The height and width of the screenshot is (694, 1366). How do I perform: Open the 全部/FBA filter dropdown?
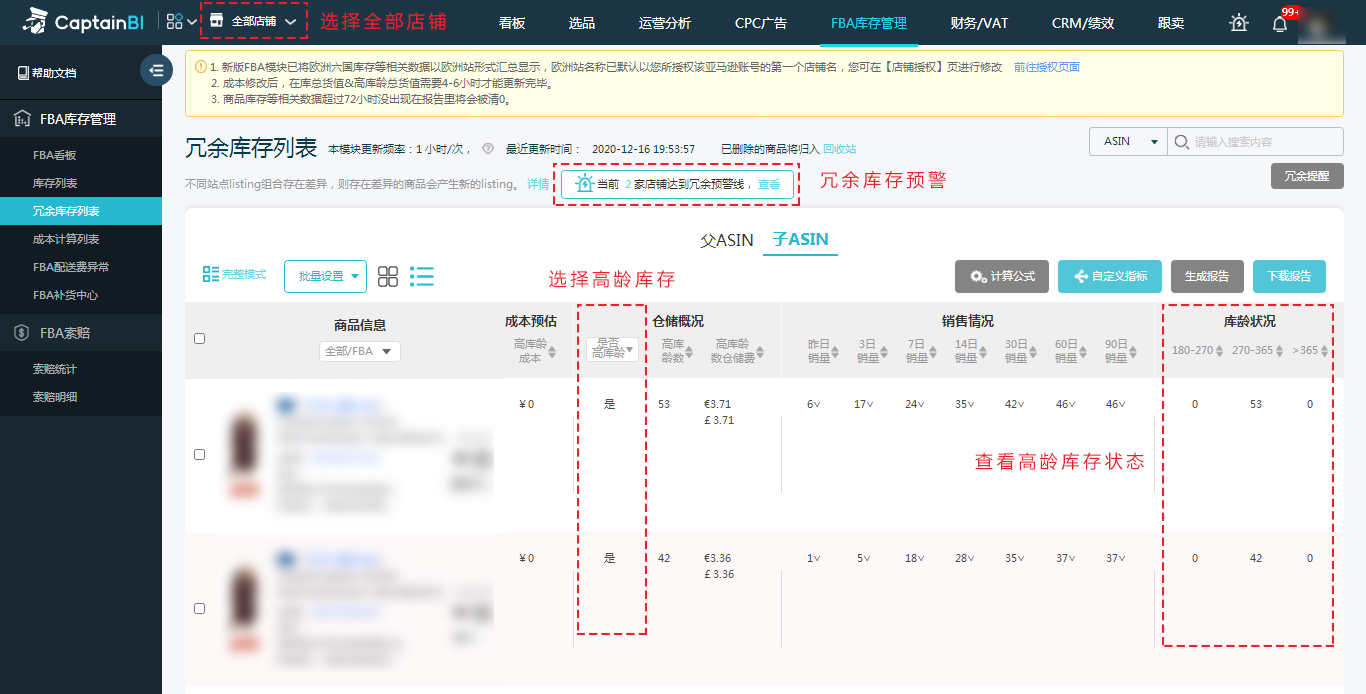(x=360, y=351)
